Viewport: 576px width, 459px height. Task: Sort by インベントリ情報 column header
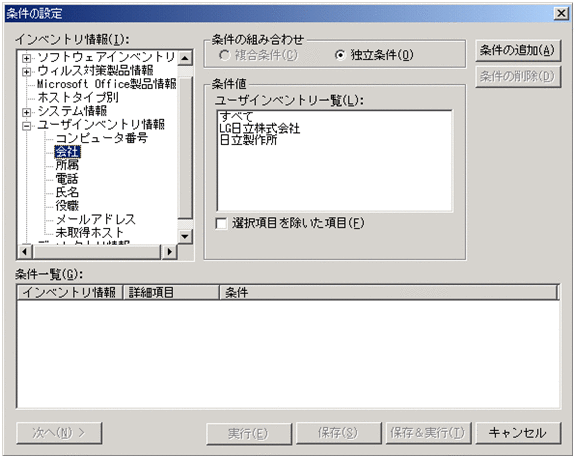(x=70, y=293)
